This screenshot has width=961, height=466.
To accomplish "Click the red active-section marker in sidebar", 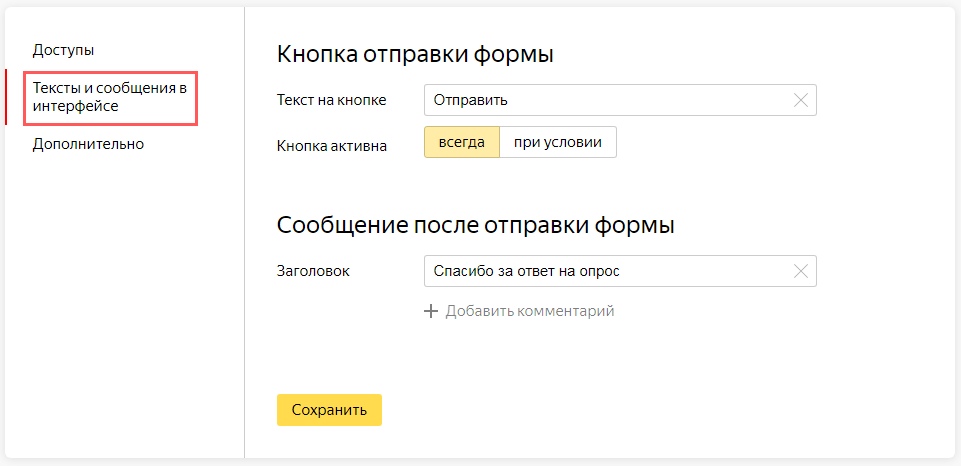I will pos(6,97).
